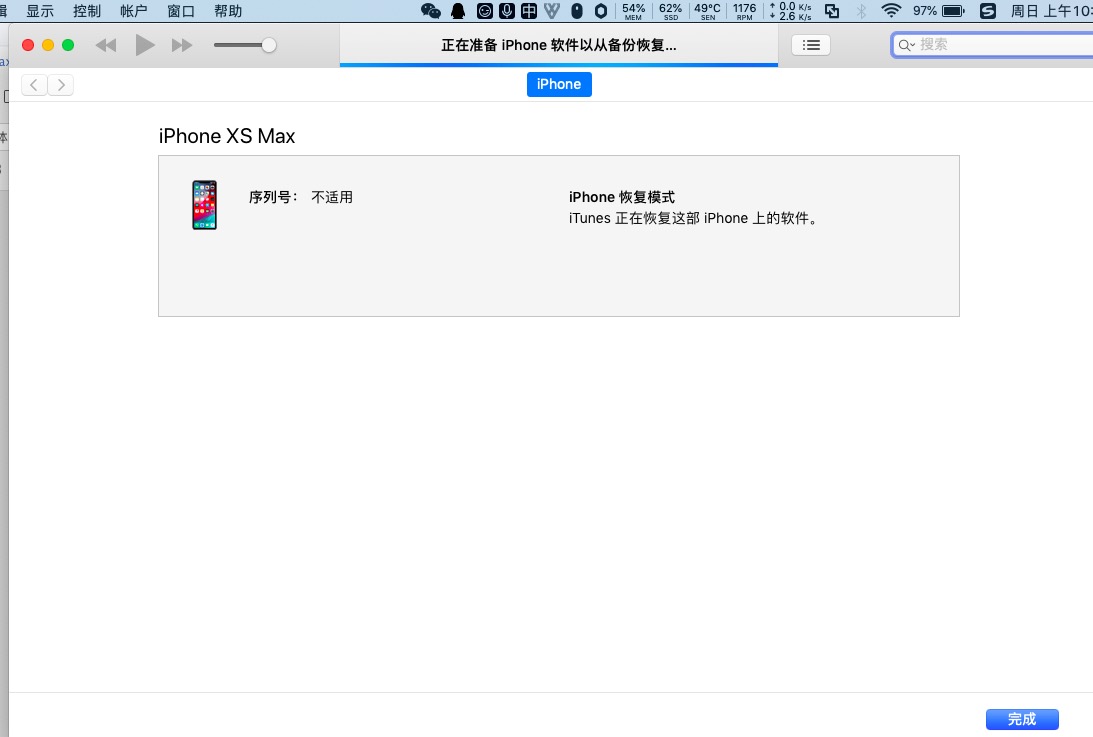
Task: Click the Bluetooth menu bar icon
Action: [x=862, y=11]
